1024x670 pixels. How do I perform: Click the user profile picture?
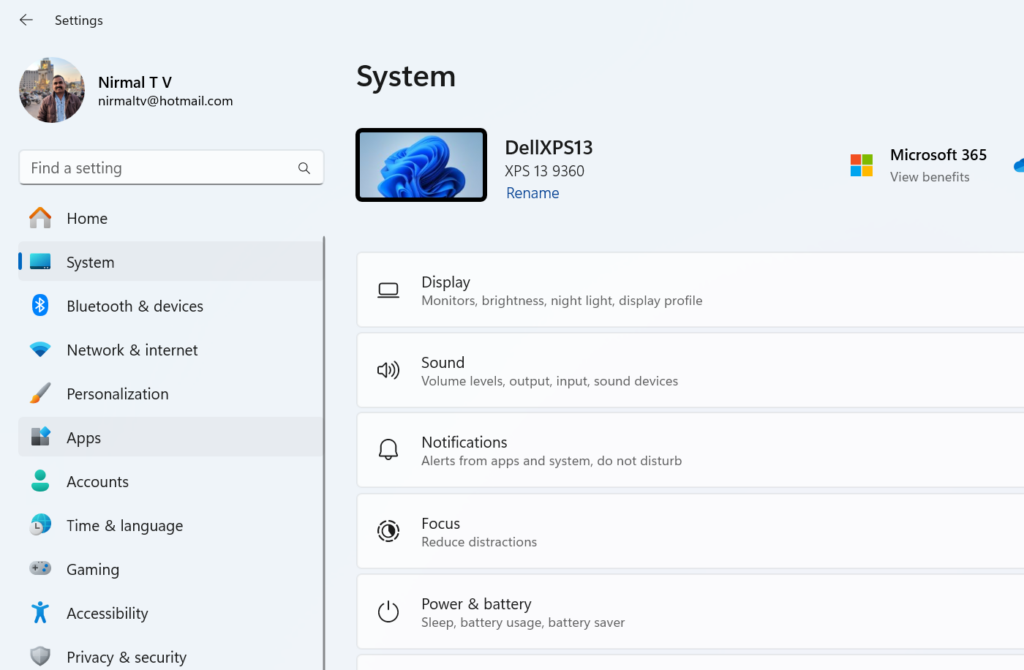52,89
